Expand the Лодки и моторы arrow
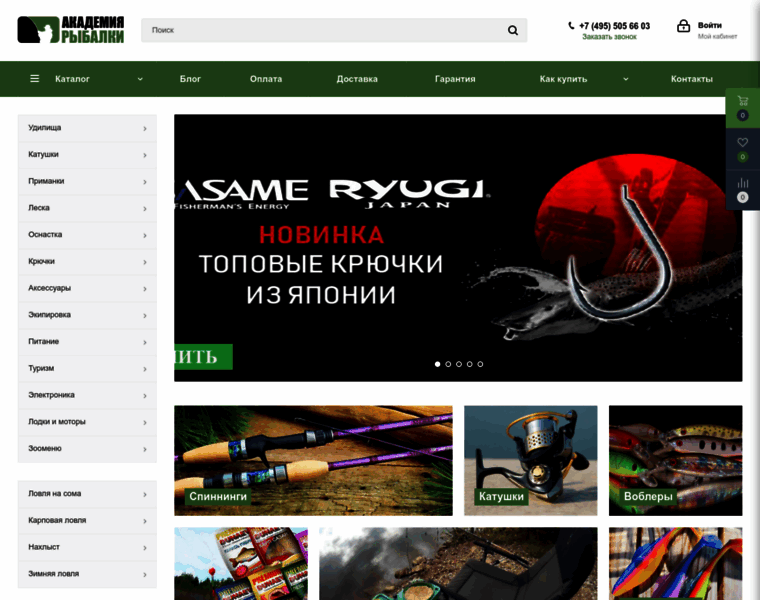This screenshot has height=600, width=760. 145,423
